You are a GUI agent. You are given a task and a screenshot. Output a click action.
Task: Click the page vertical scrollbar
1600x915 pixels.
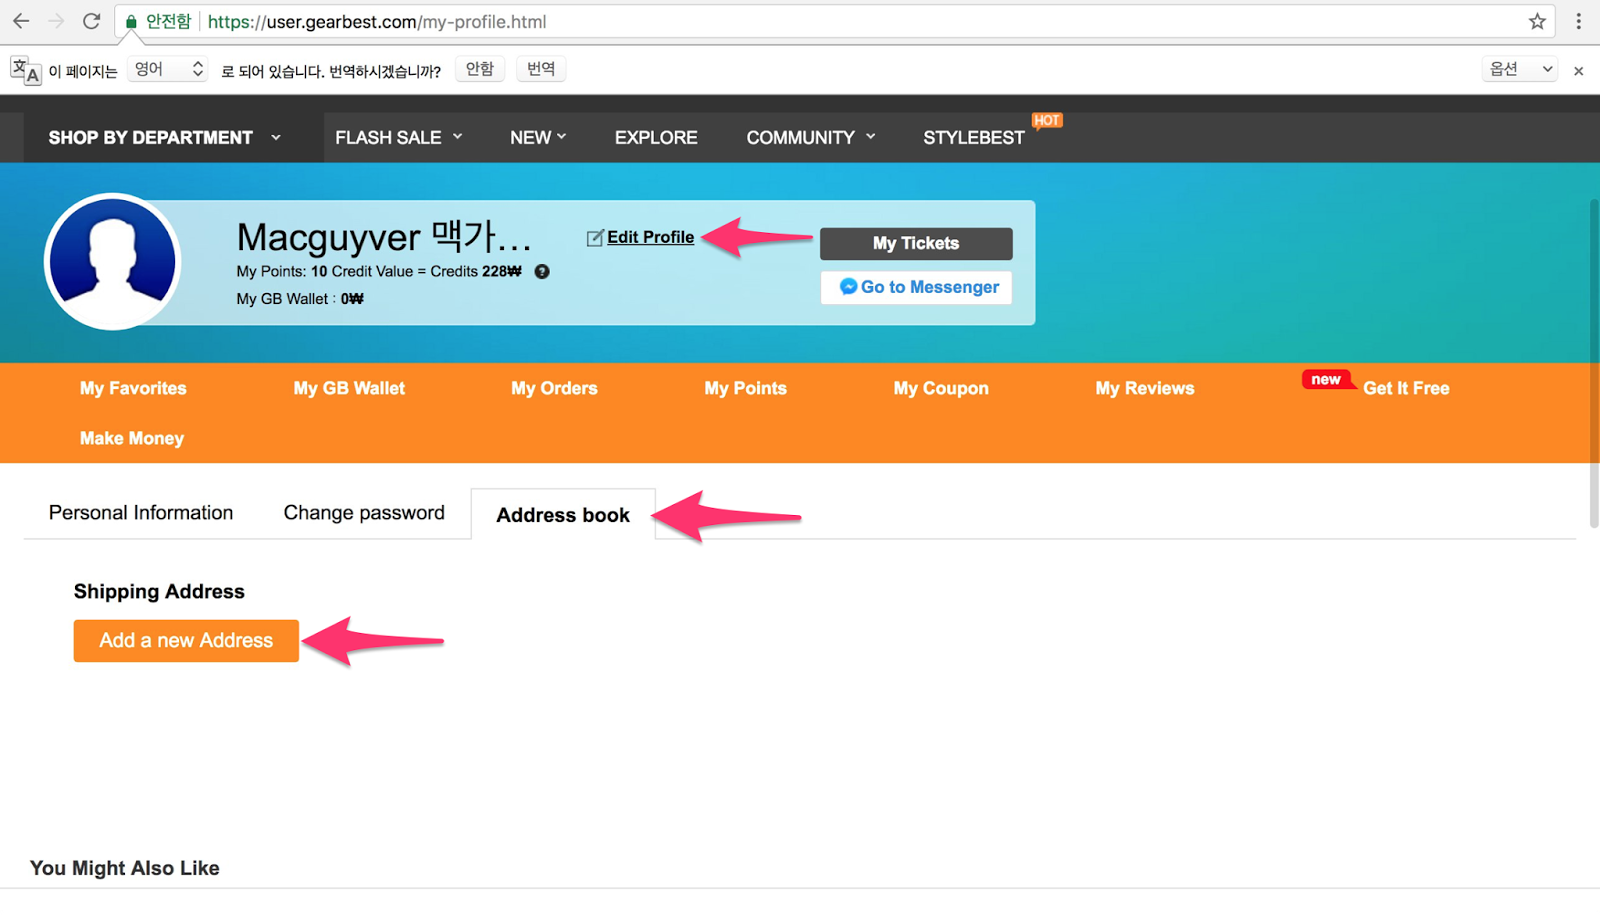coord(1594,363)
